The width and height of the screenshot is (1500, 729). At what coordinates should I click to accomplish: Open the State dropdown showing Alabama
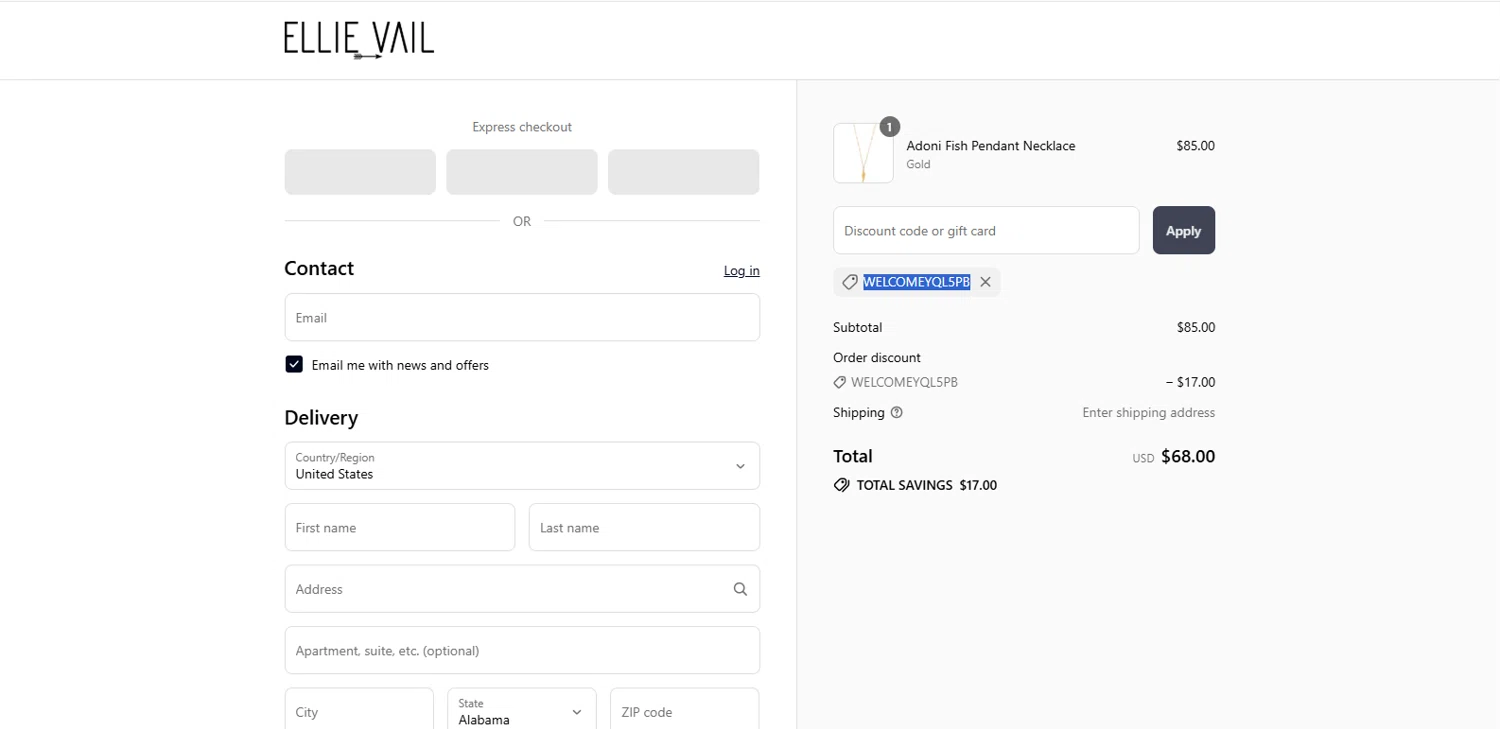(x=522, y=711)
